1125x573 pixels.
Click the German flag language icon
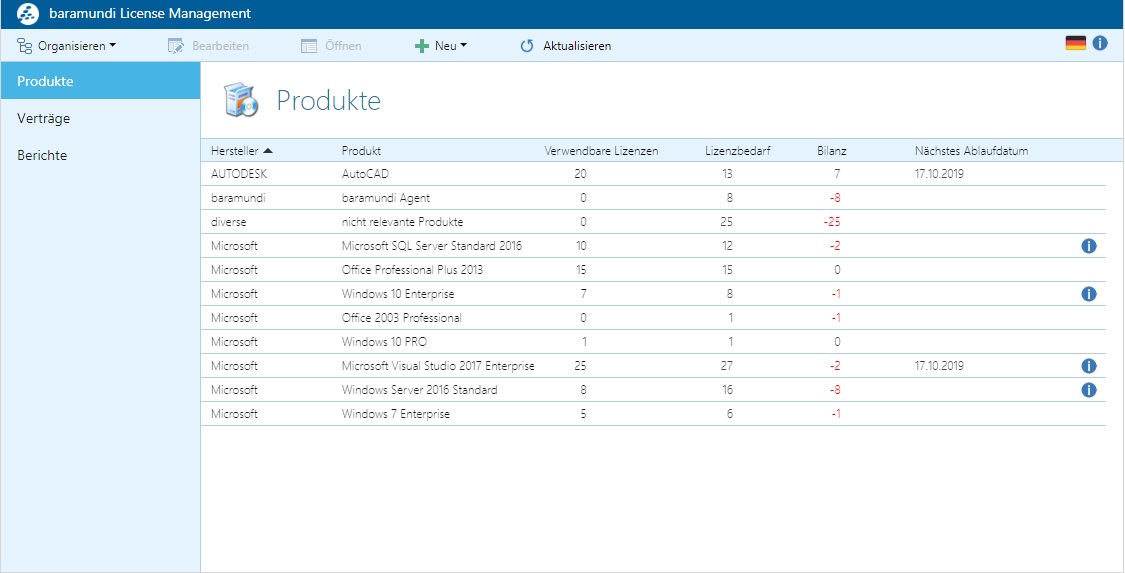[1075, 44]
